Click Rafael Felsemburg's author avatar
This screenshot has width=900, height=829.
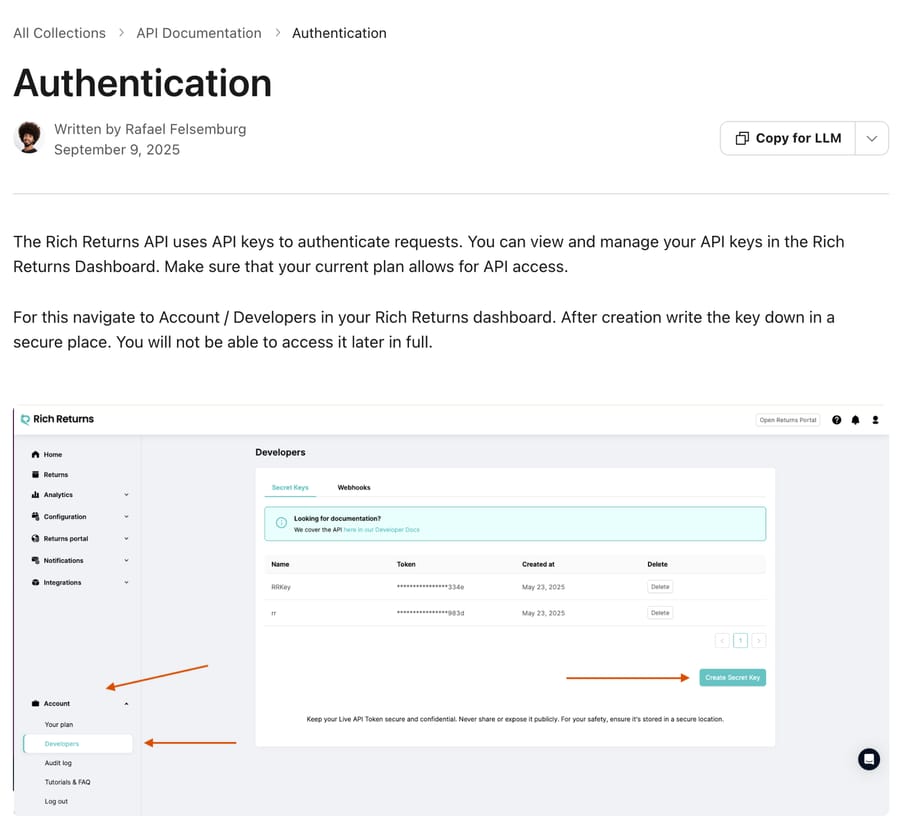coord(29,137)
